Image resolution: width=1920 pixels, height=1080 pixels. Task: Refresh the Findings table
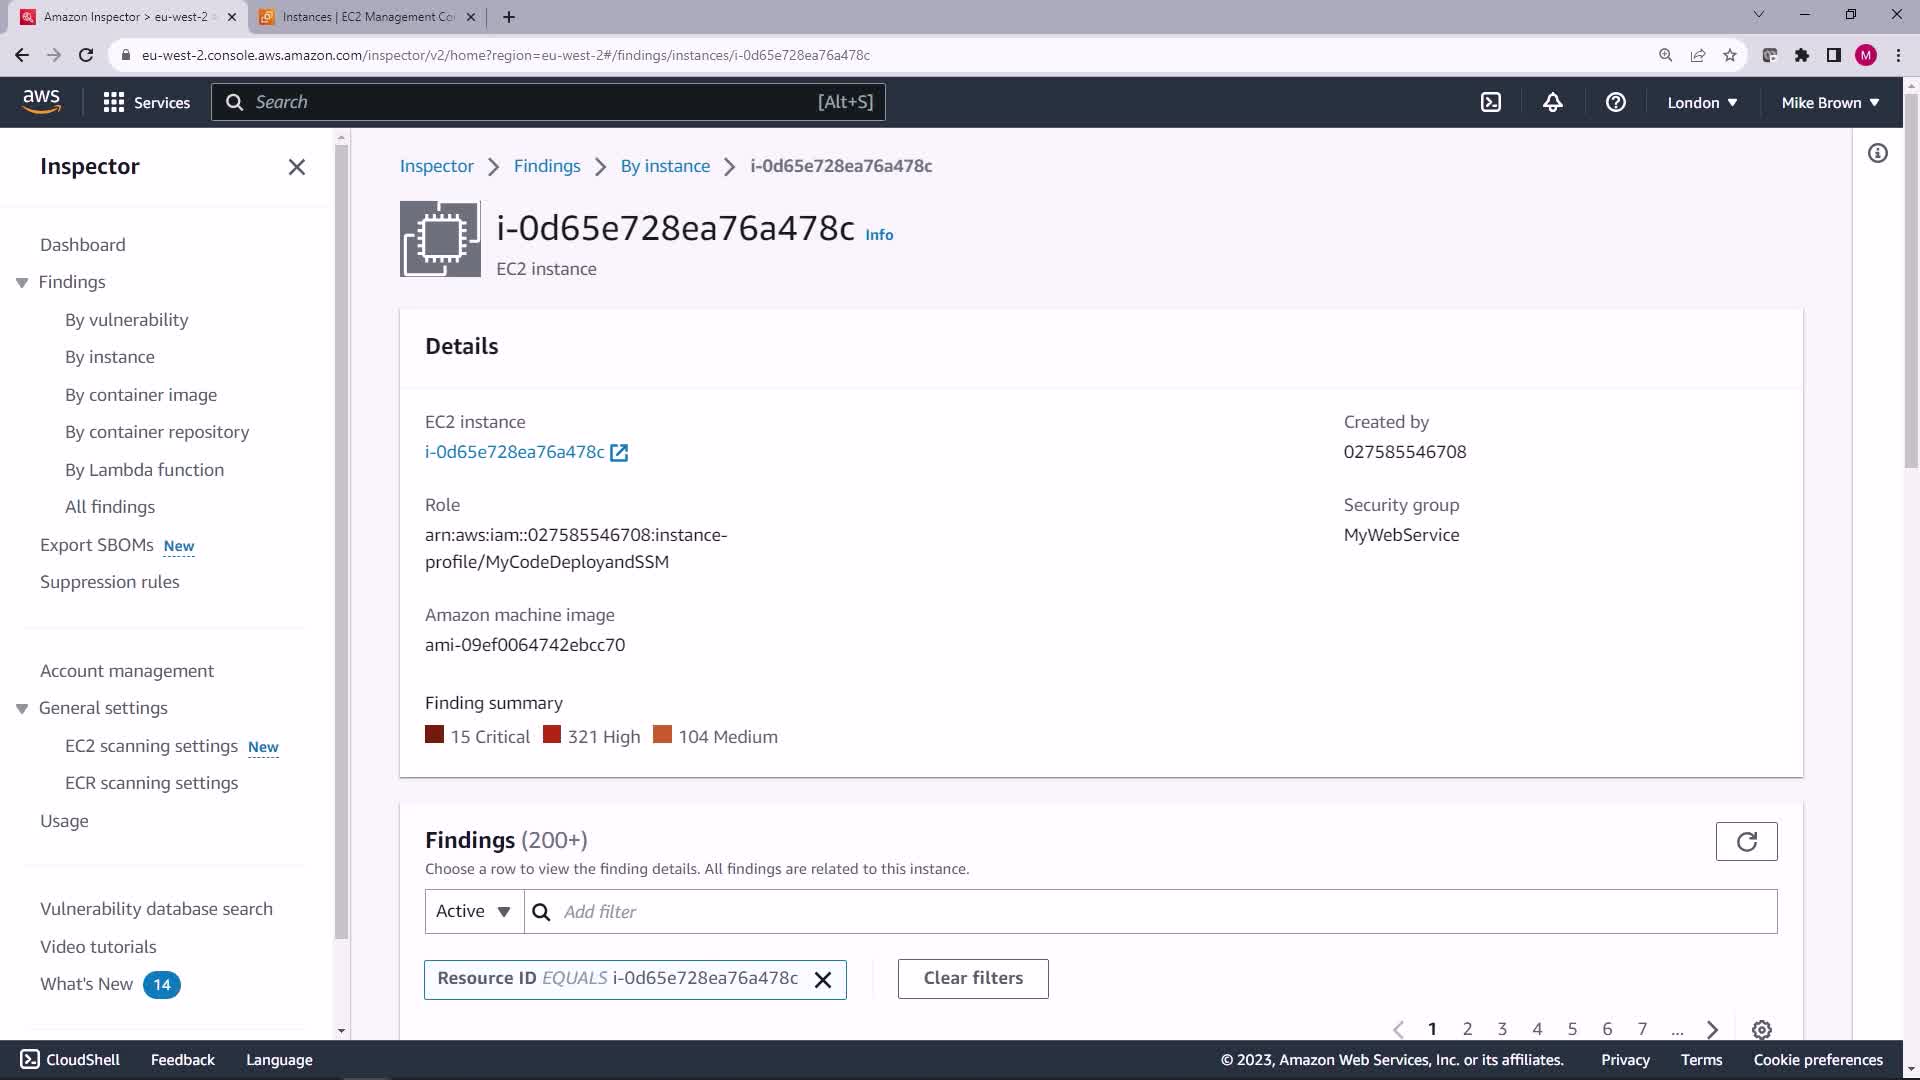tap(1746, 842)
